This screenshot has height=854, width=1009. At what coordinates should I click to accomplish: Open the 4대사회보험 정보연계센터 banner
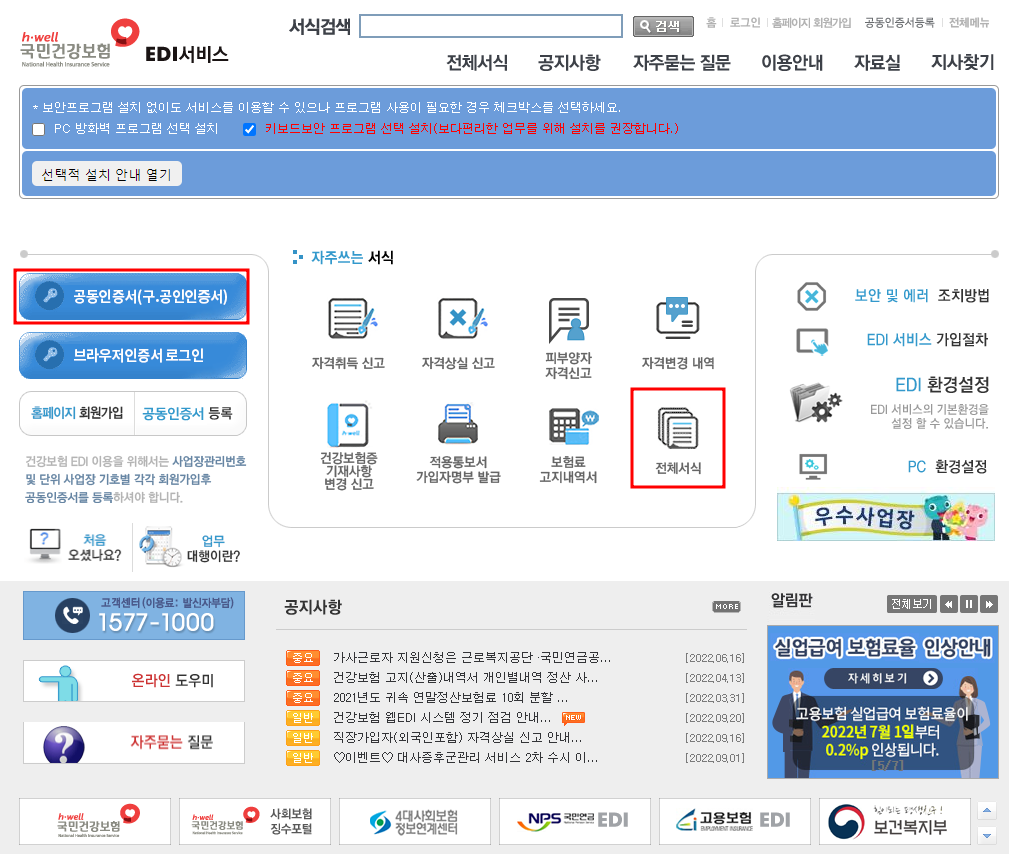coord(414,821)
